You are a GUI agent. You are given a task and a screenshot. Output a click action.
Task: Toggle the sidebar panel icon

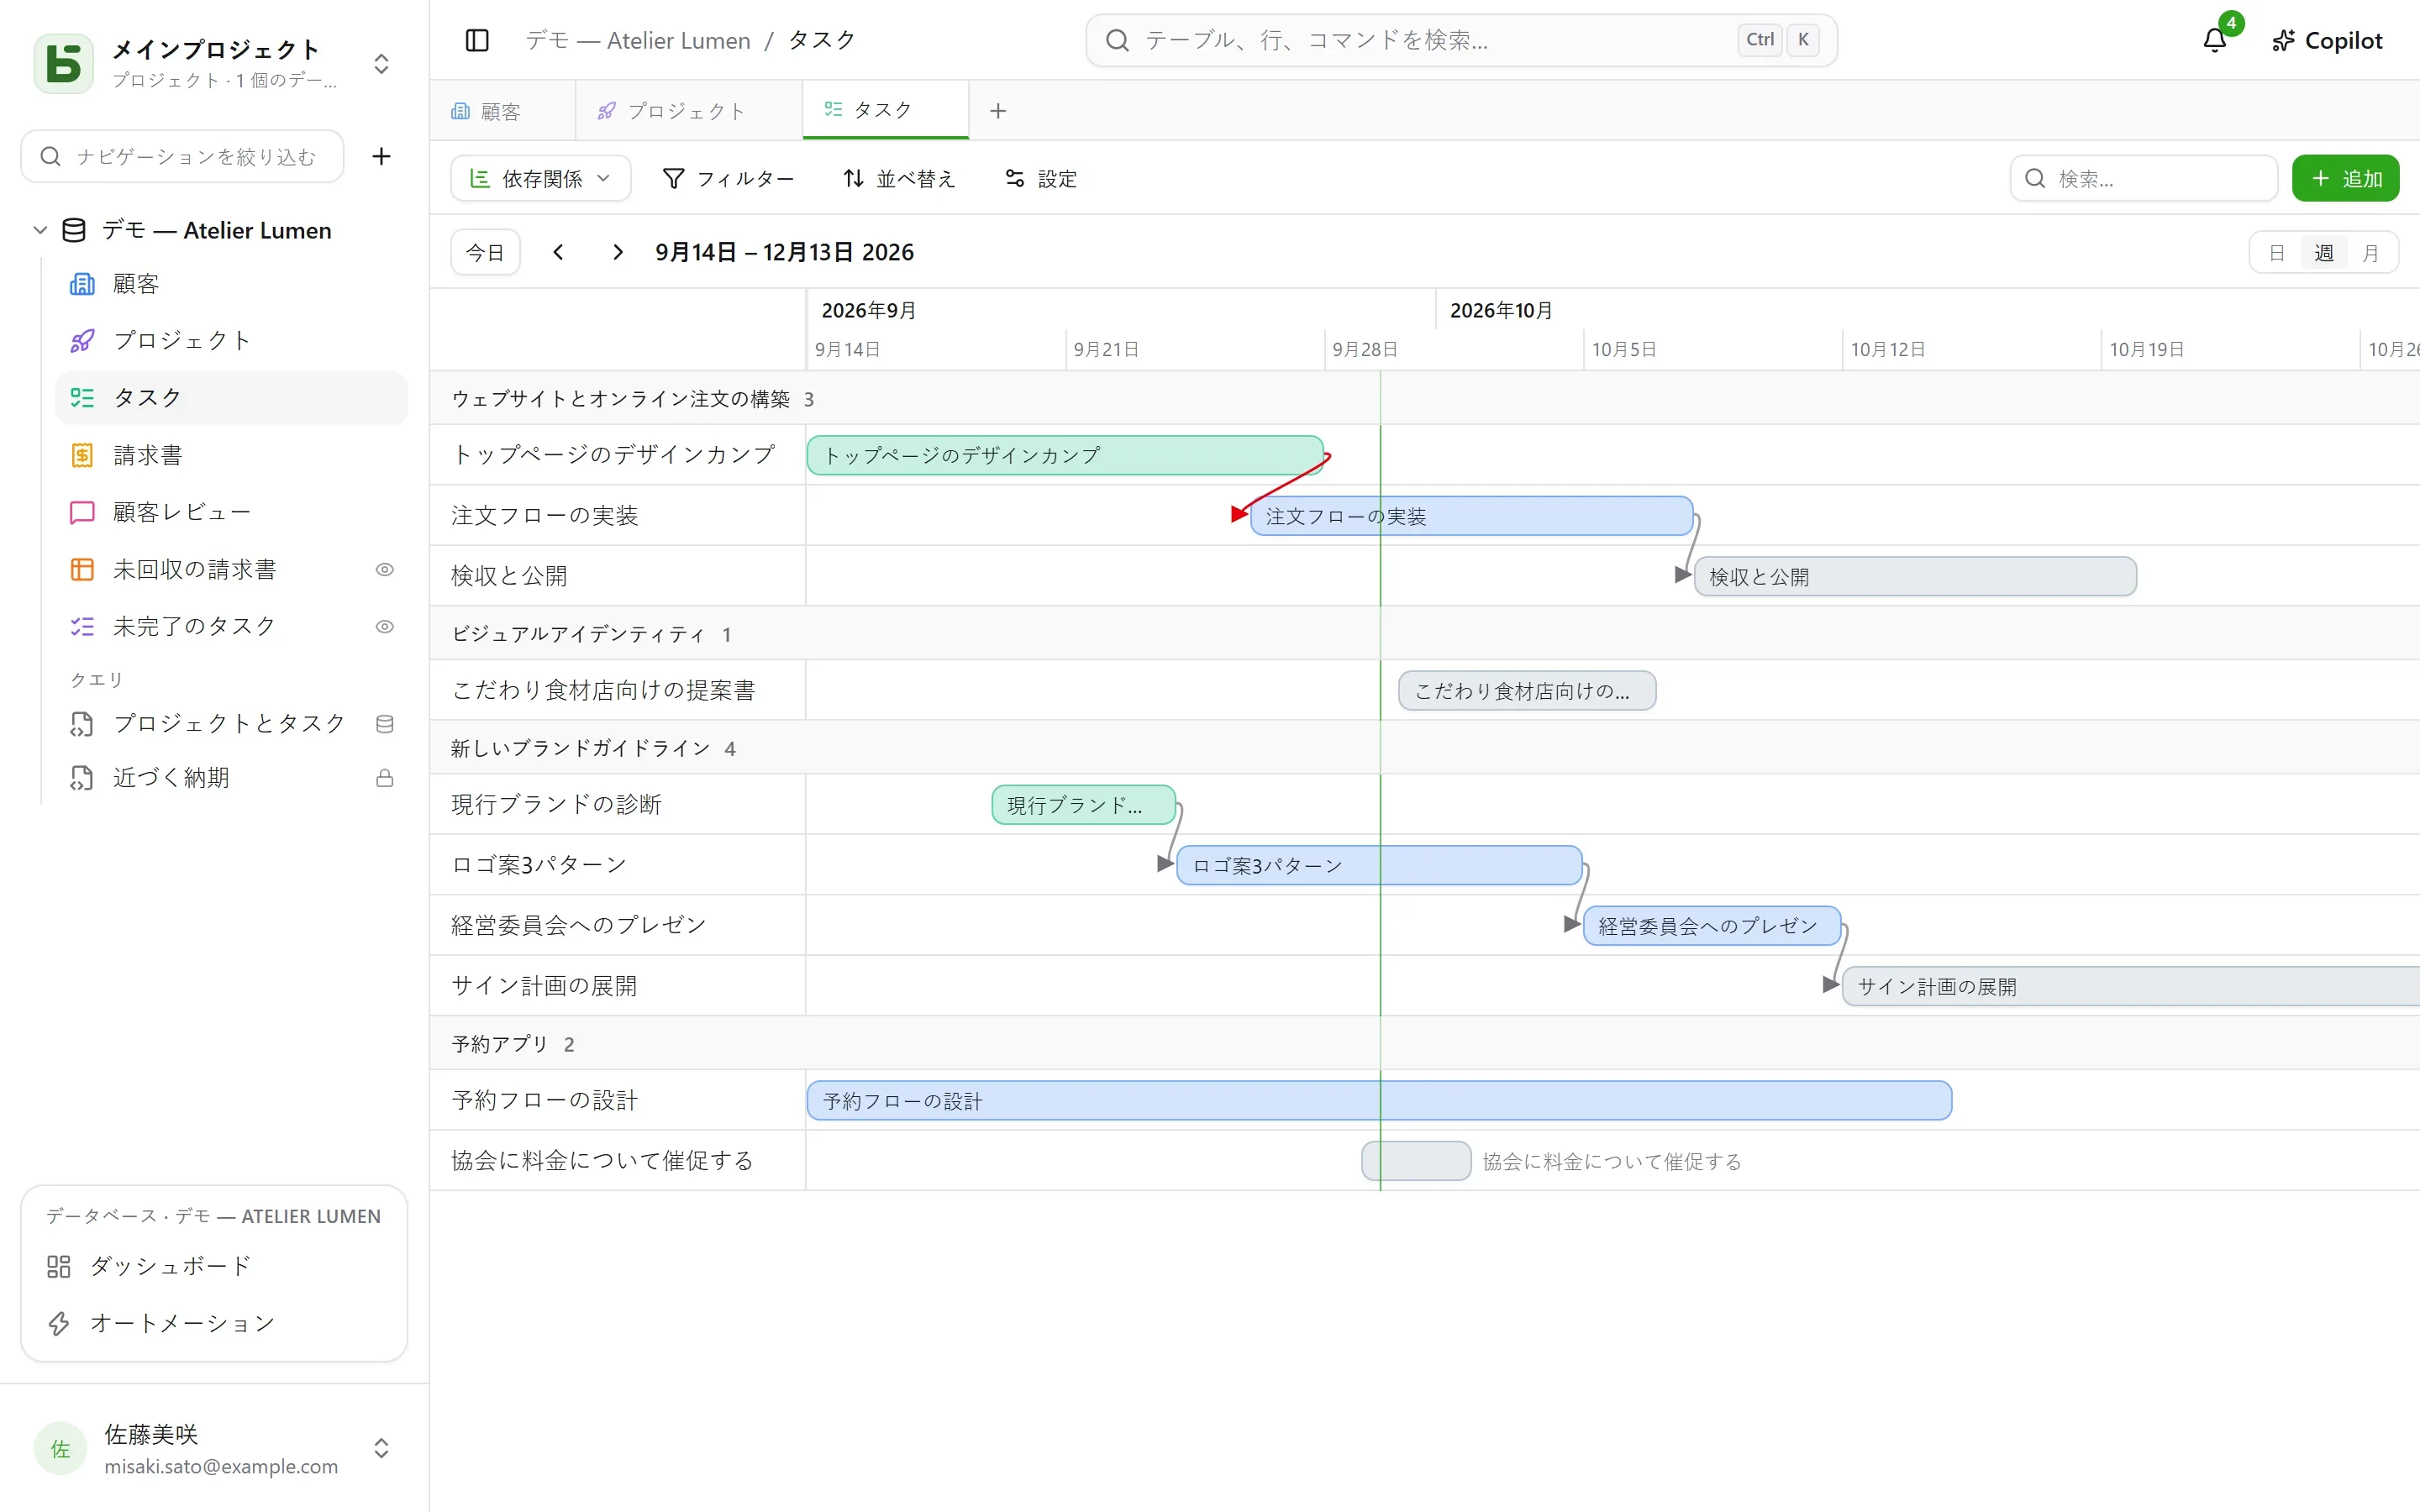(477, 40)
